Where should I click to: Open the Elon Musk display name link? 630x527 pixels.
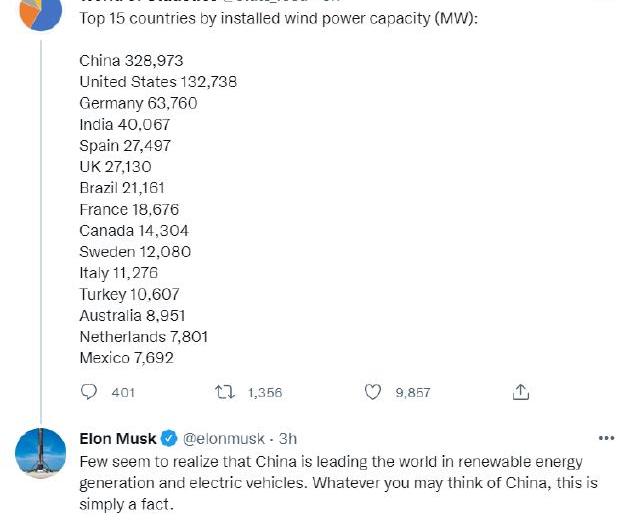[x=117, y=439]
